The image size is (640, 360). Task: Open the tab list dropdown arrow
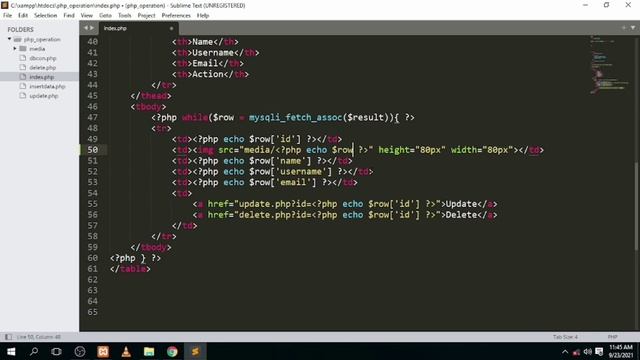click(x=633, y=28)
